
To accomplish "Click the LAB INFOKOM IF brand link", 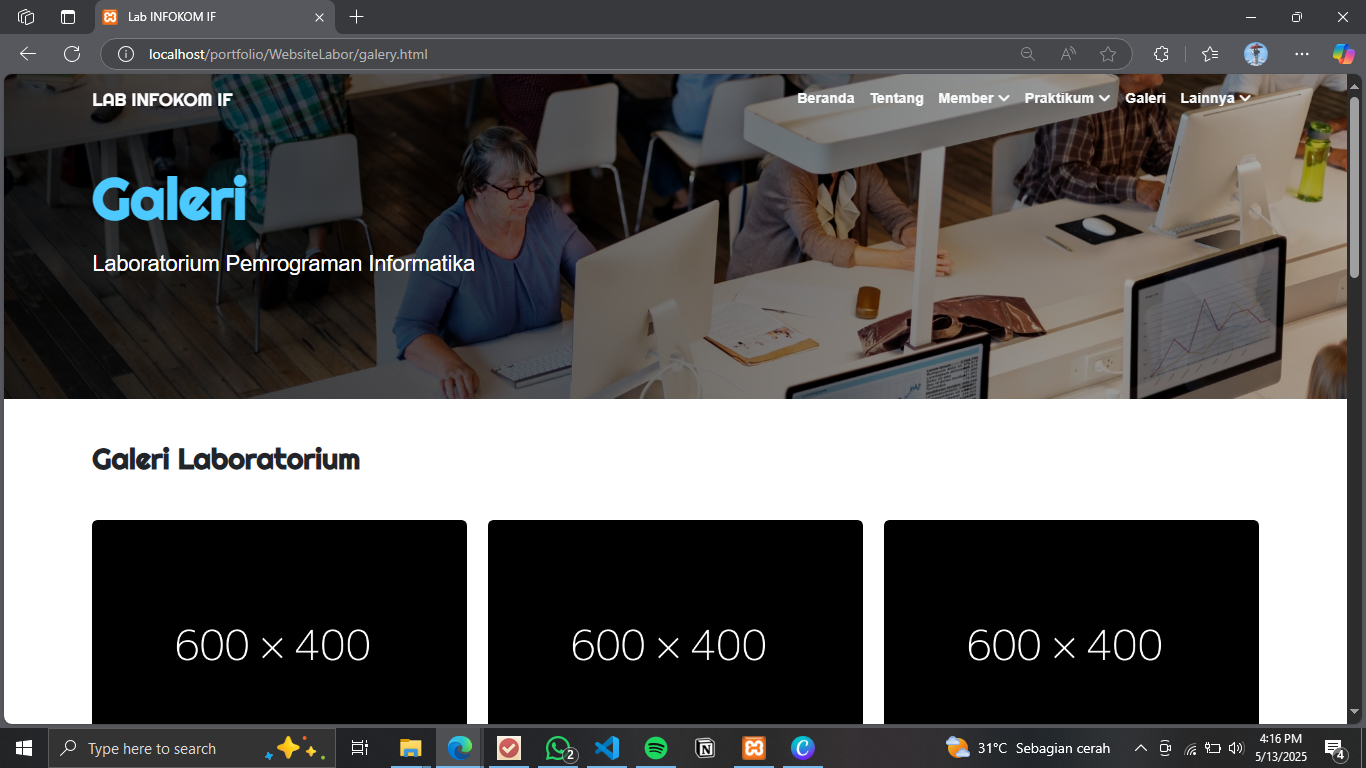I will tap(162, 99).
